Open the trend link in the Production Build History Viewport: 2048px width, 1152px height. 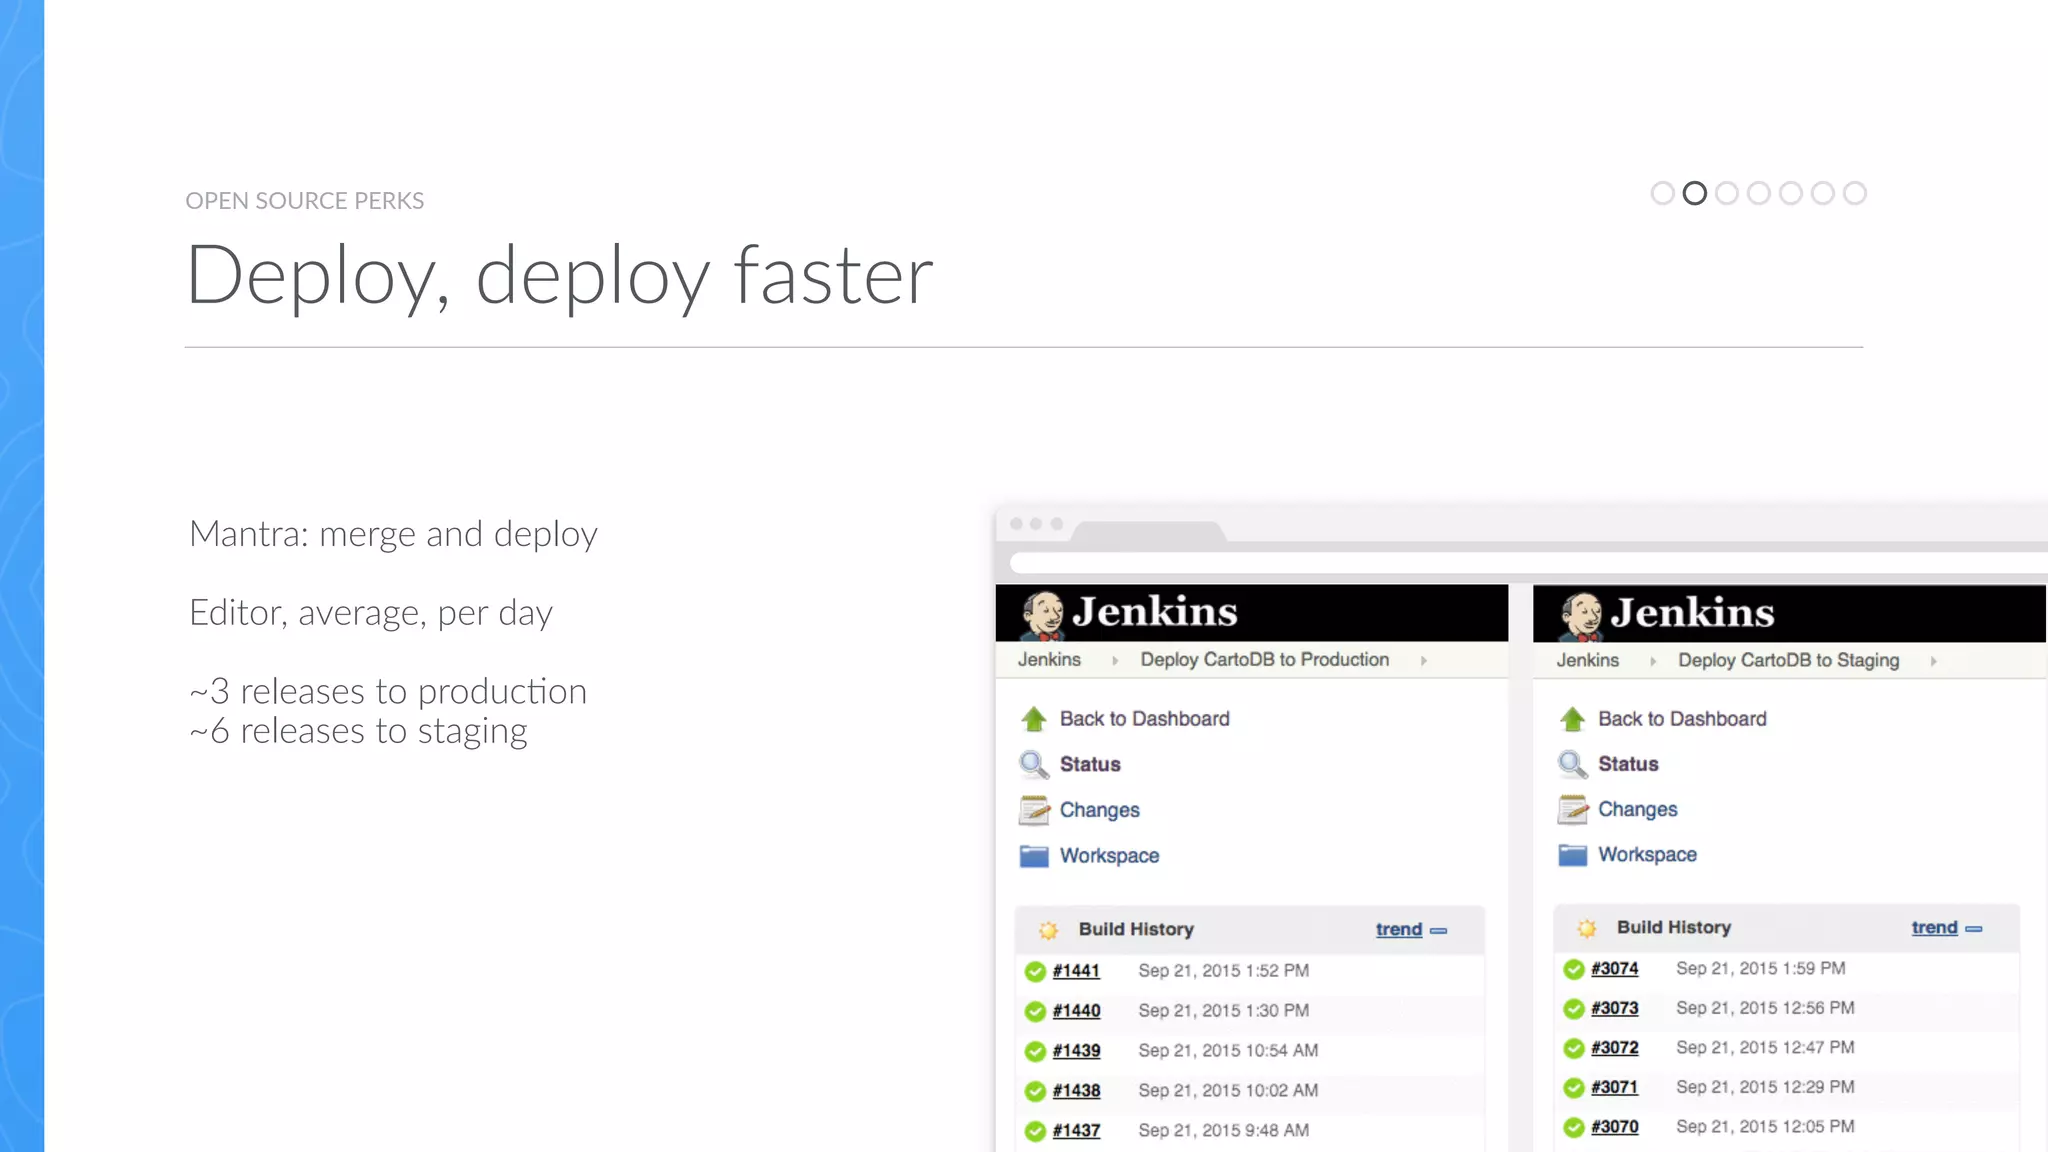1399,930
